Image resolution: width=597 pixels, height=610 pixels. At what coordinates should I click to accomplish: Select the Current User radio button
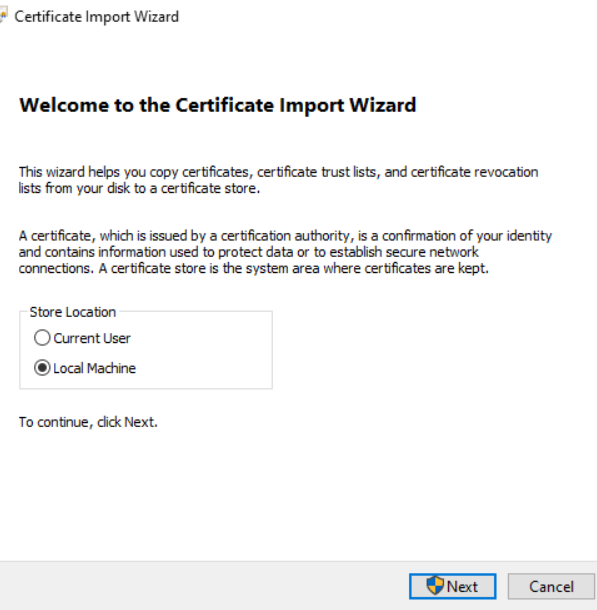coord(42,338)
